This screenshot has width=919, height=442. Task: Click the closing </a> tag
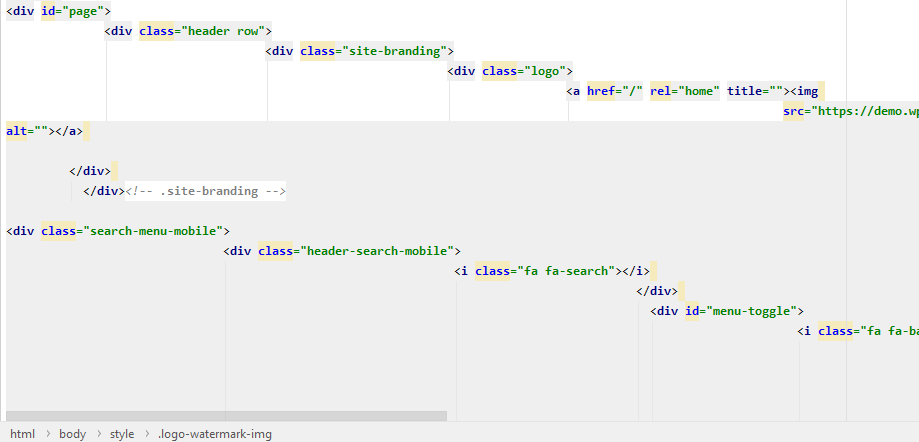70,131
